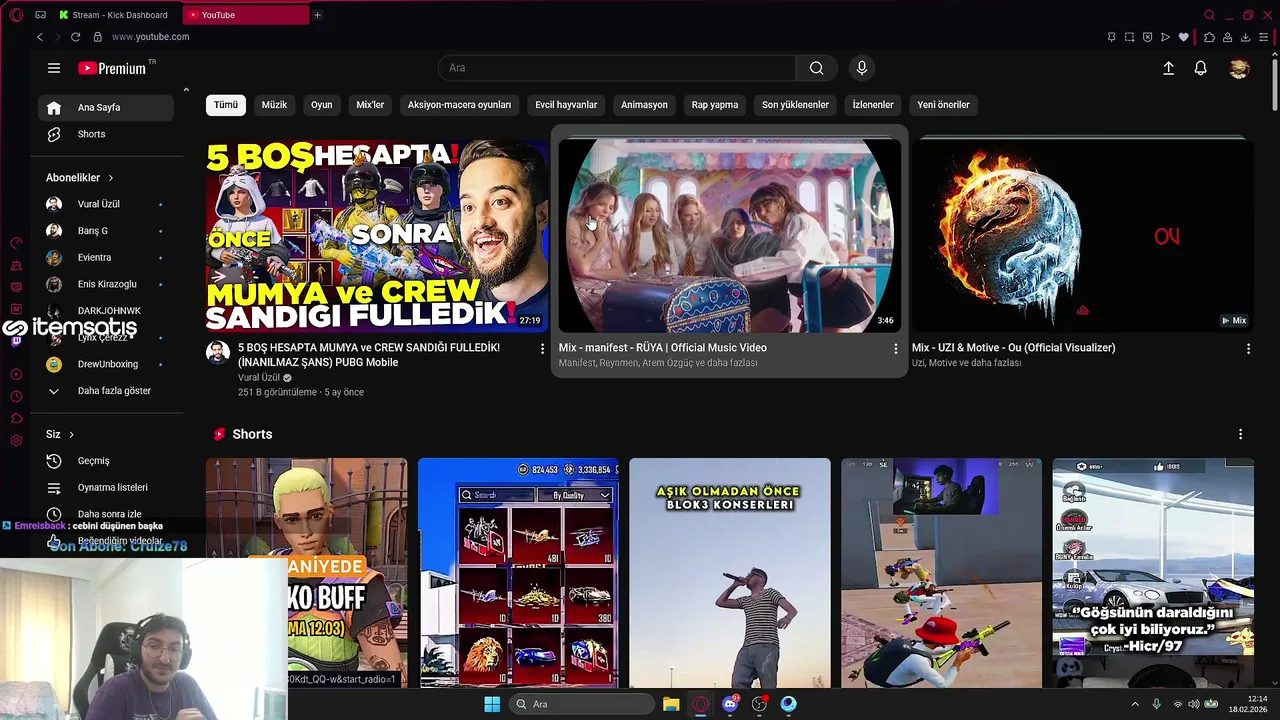Open Oynatma listeleri page
The height and width of the screenshot is (720, 1280).
point(106,487)
